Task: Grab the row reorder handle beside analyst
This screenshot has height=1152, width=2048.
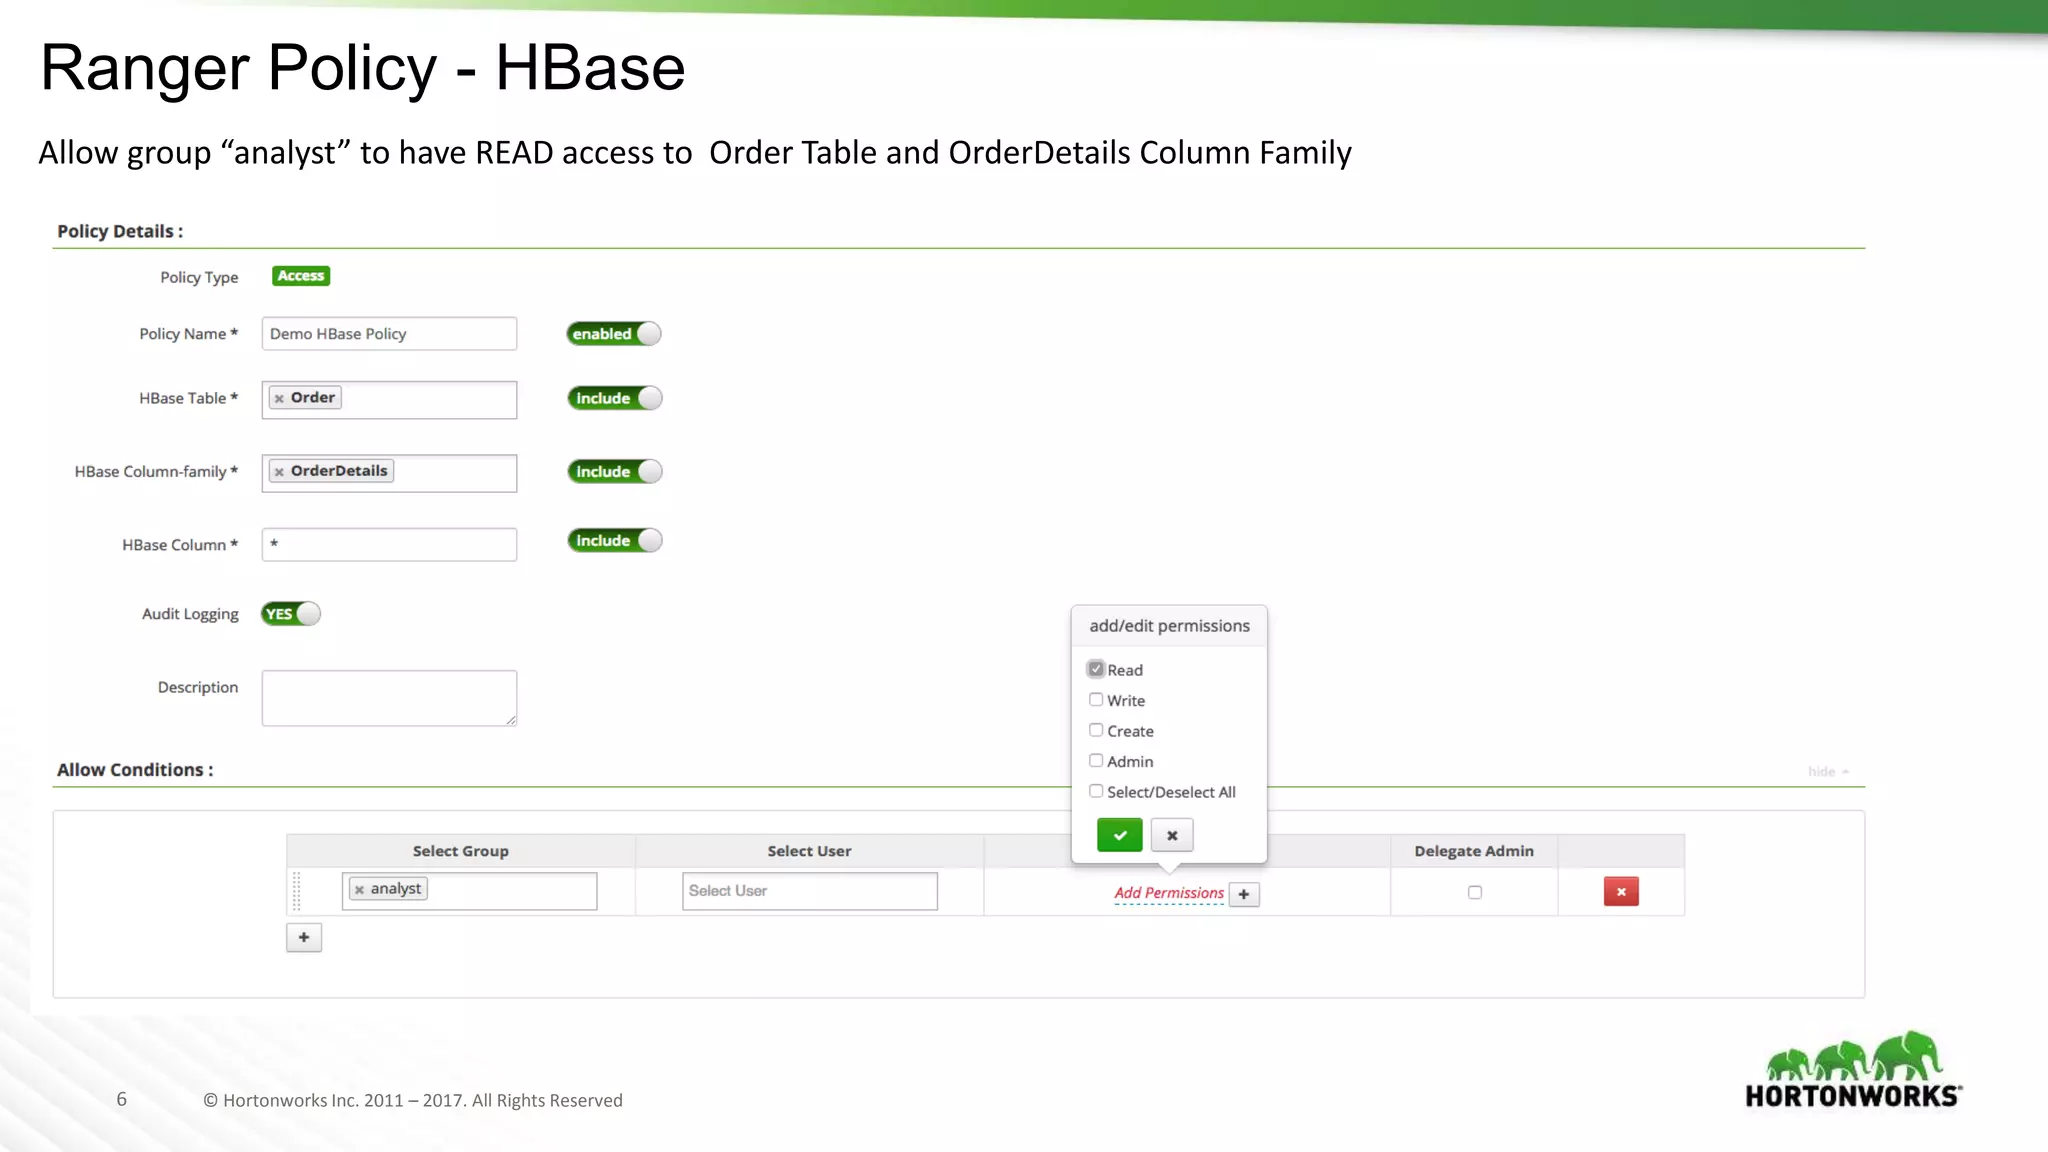Action: tap(296, 891)
